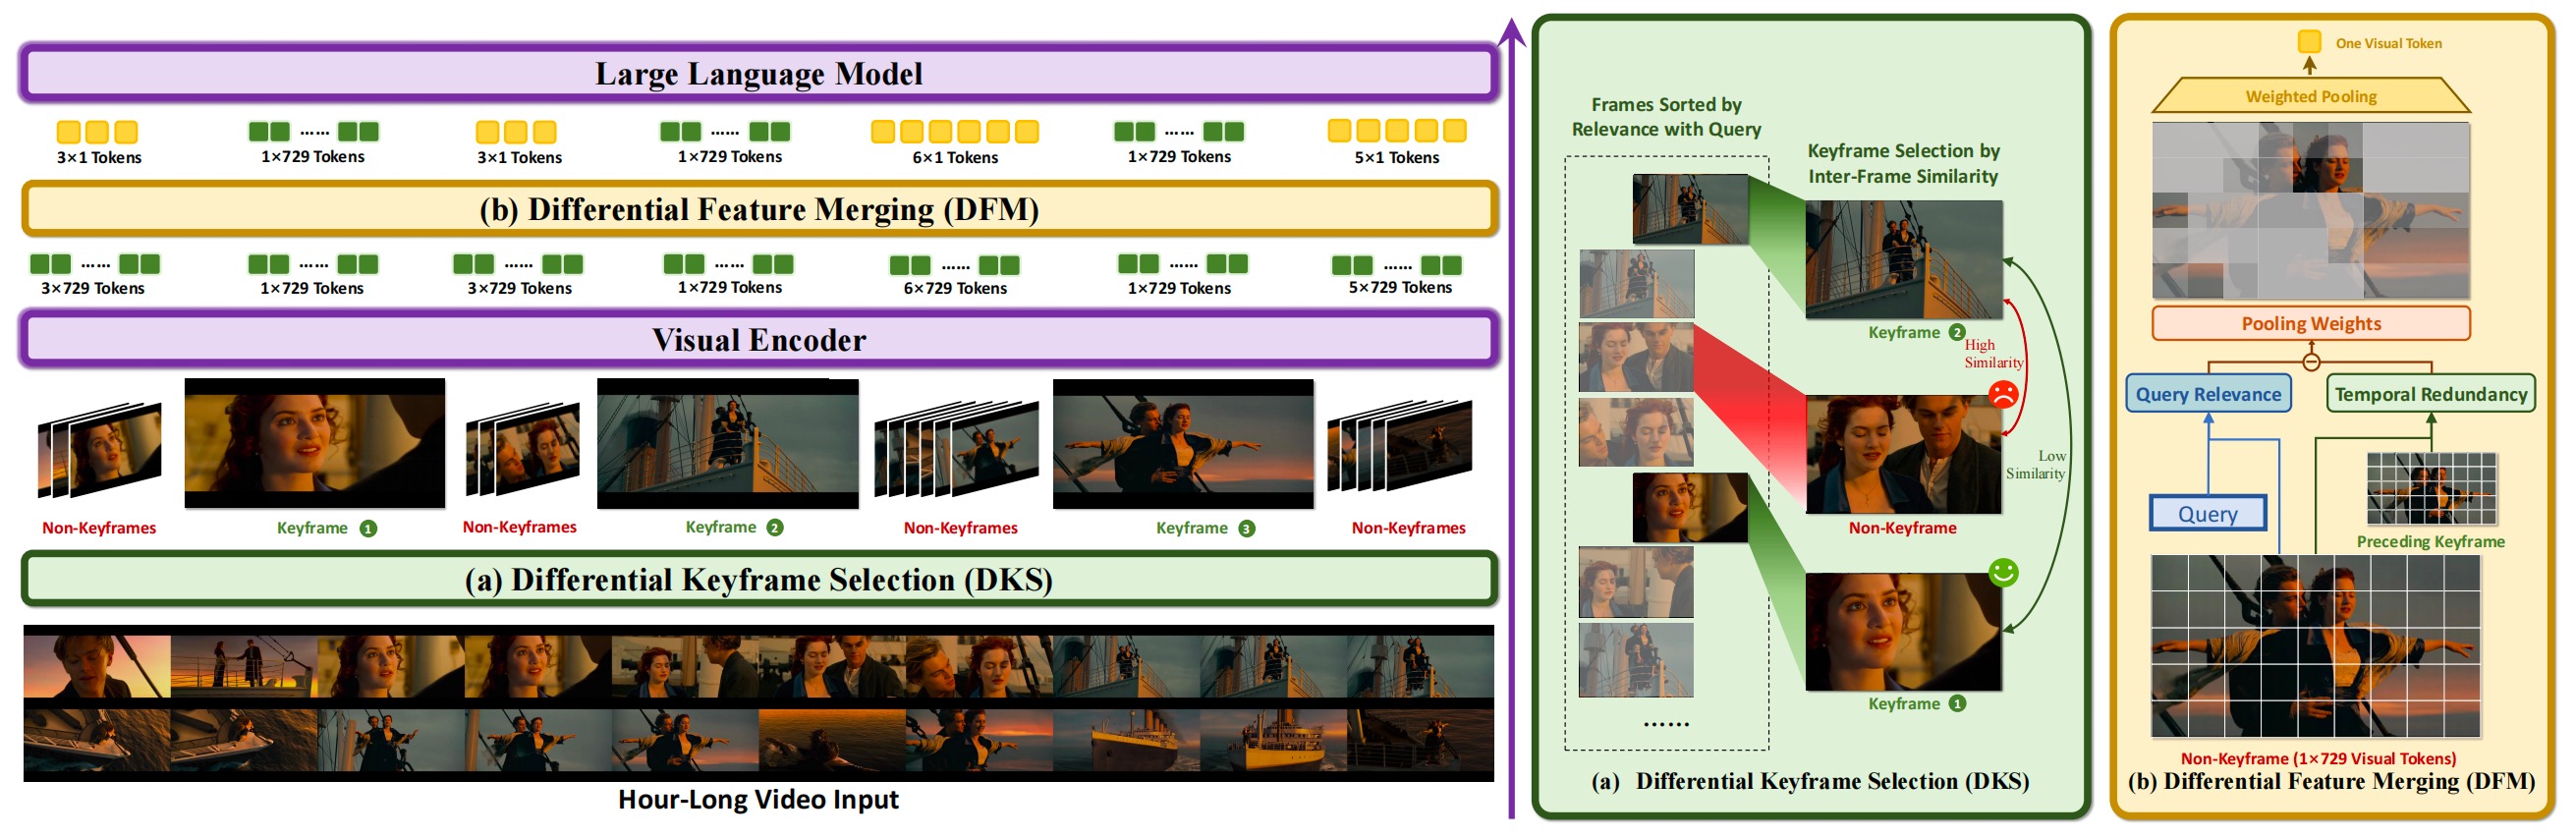
Task: Select green token group above 5×729 Tokens
Action: (x=1397, y=265)
